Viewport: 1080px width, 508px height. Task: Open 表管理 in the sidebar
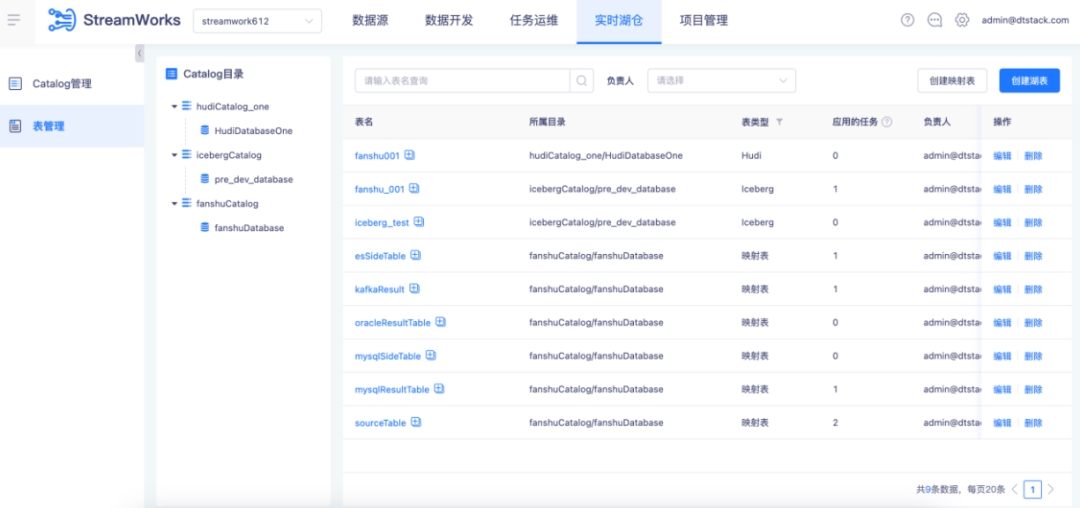[x=72, y=126]
